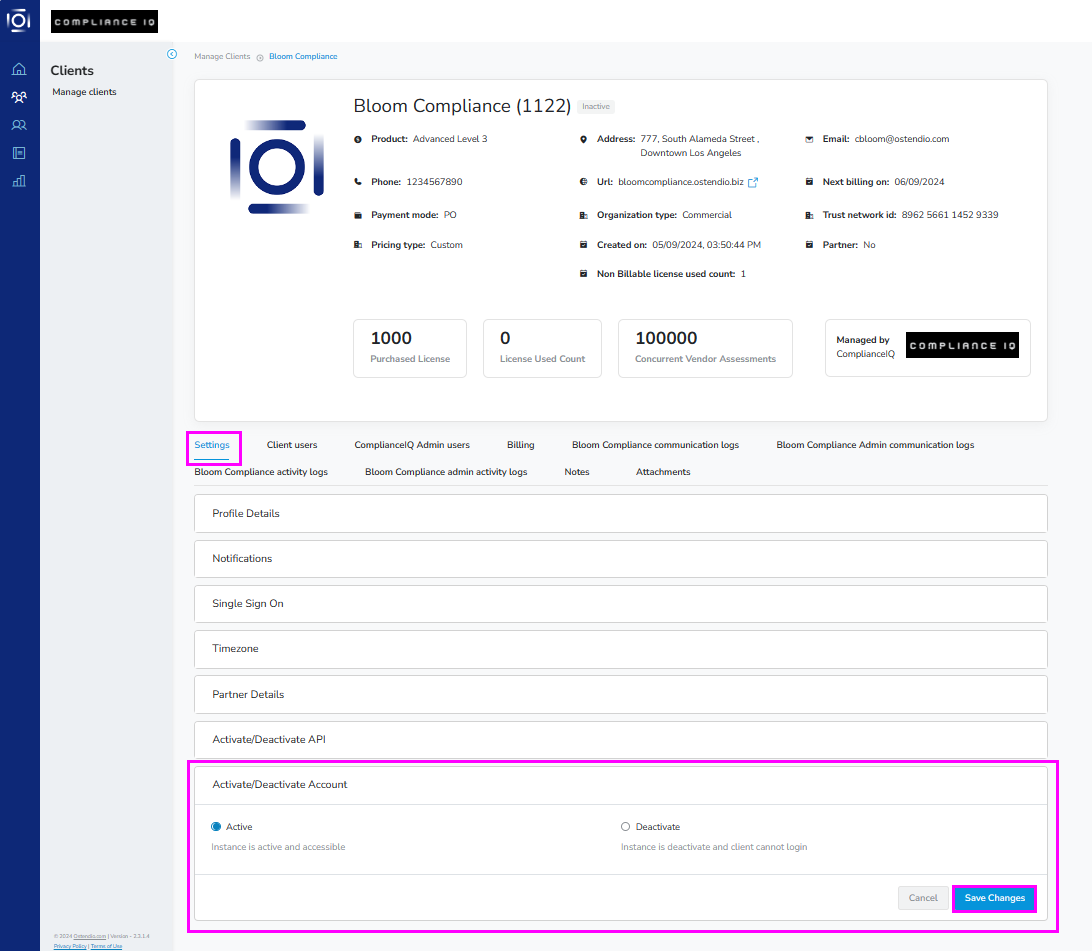The width and height of the screenshot is (1092, 951).
Task: View Bloom Compliance admin activity logs tab
Action: tap(446, 472)
